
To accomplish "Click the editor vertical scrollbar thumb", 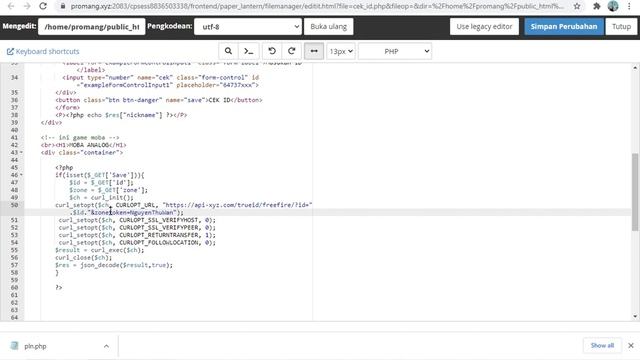I will tap(635, 192).
